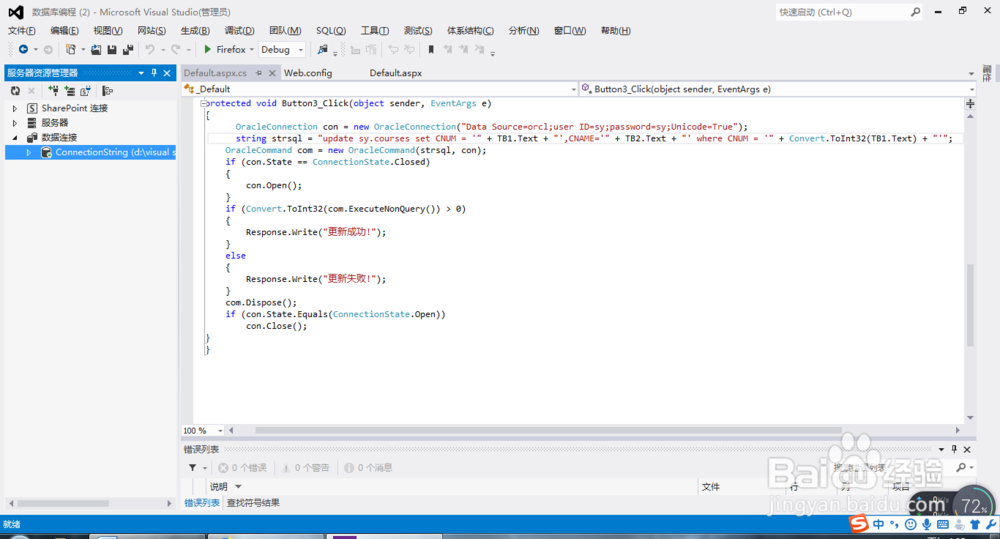Click Connect to Database icon in Server Explorer
This screenshot has height=539, width=1000.
click(x=53, y=91)
